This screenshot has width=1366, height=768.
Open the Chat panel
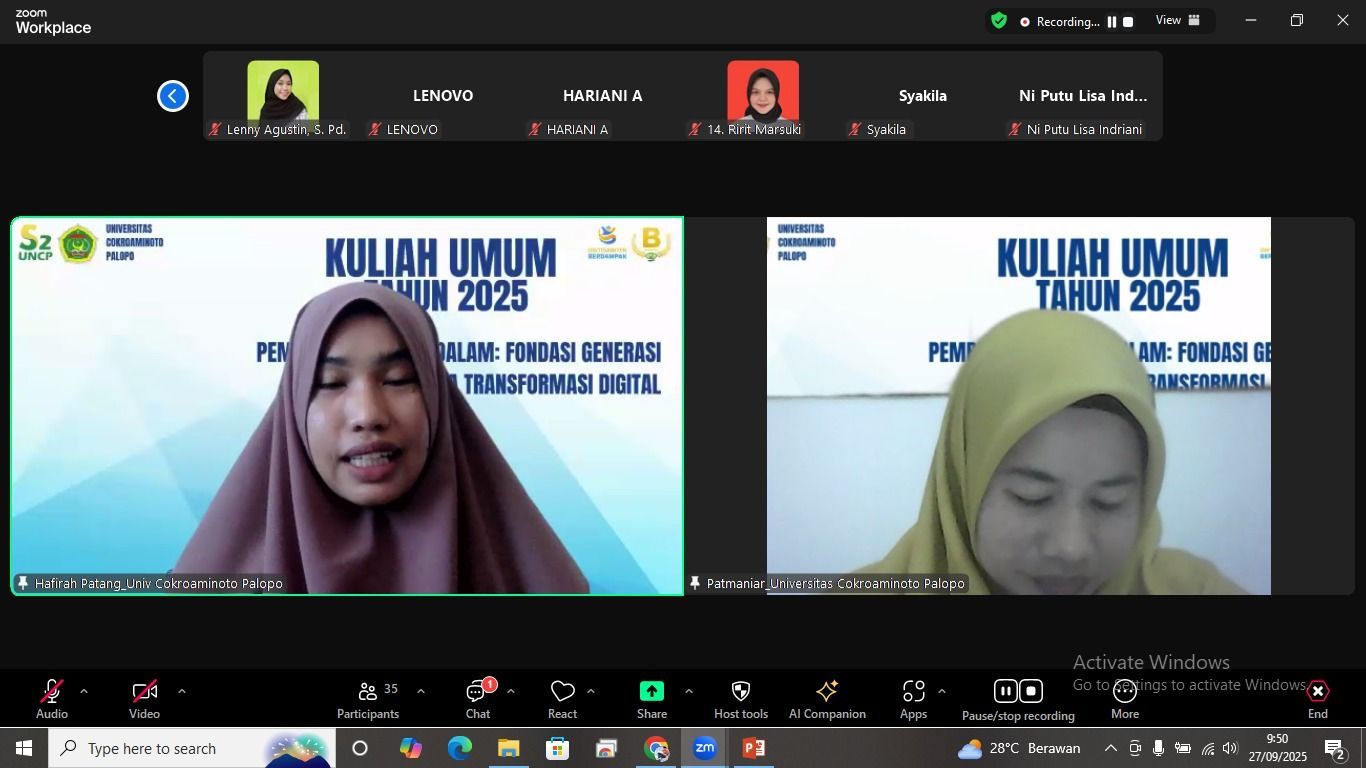tap(477, 699)
